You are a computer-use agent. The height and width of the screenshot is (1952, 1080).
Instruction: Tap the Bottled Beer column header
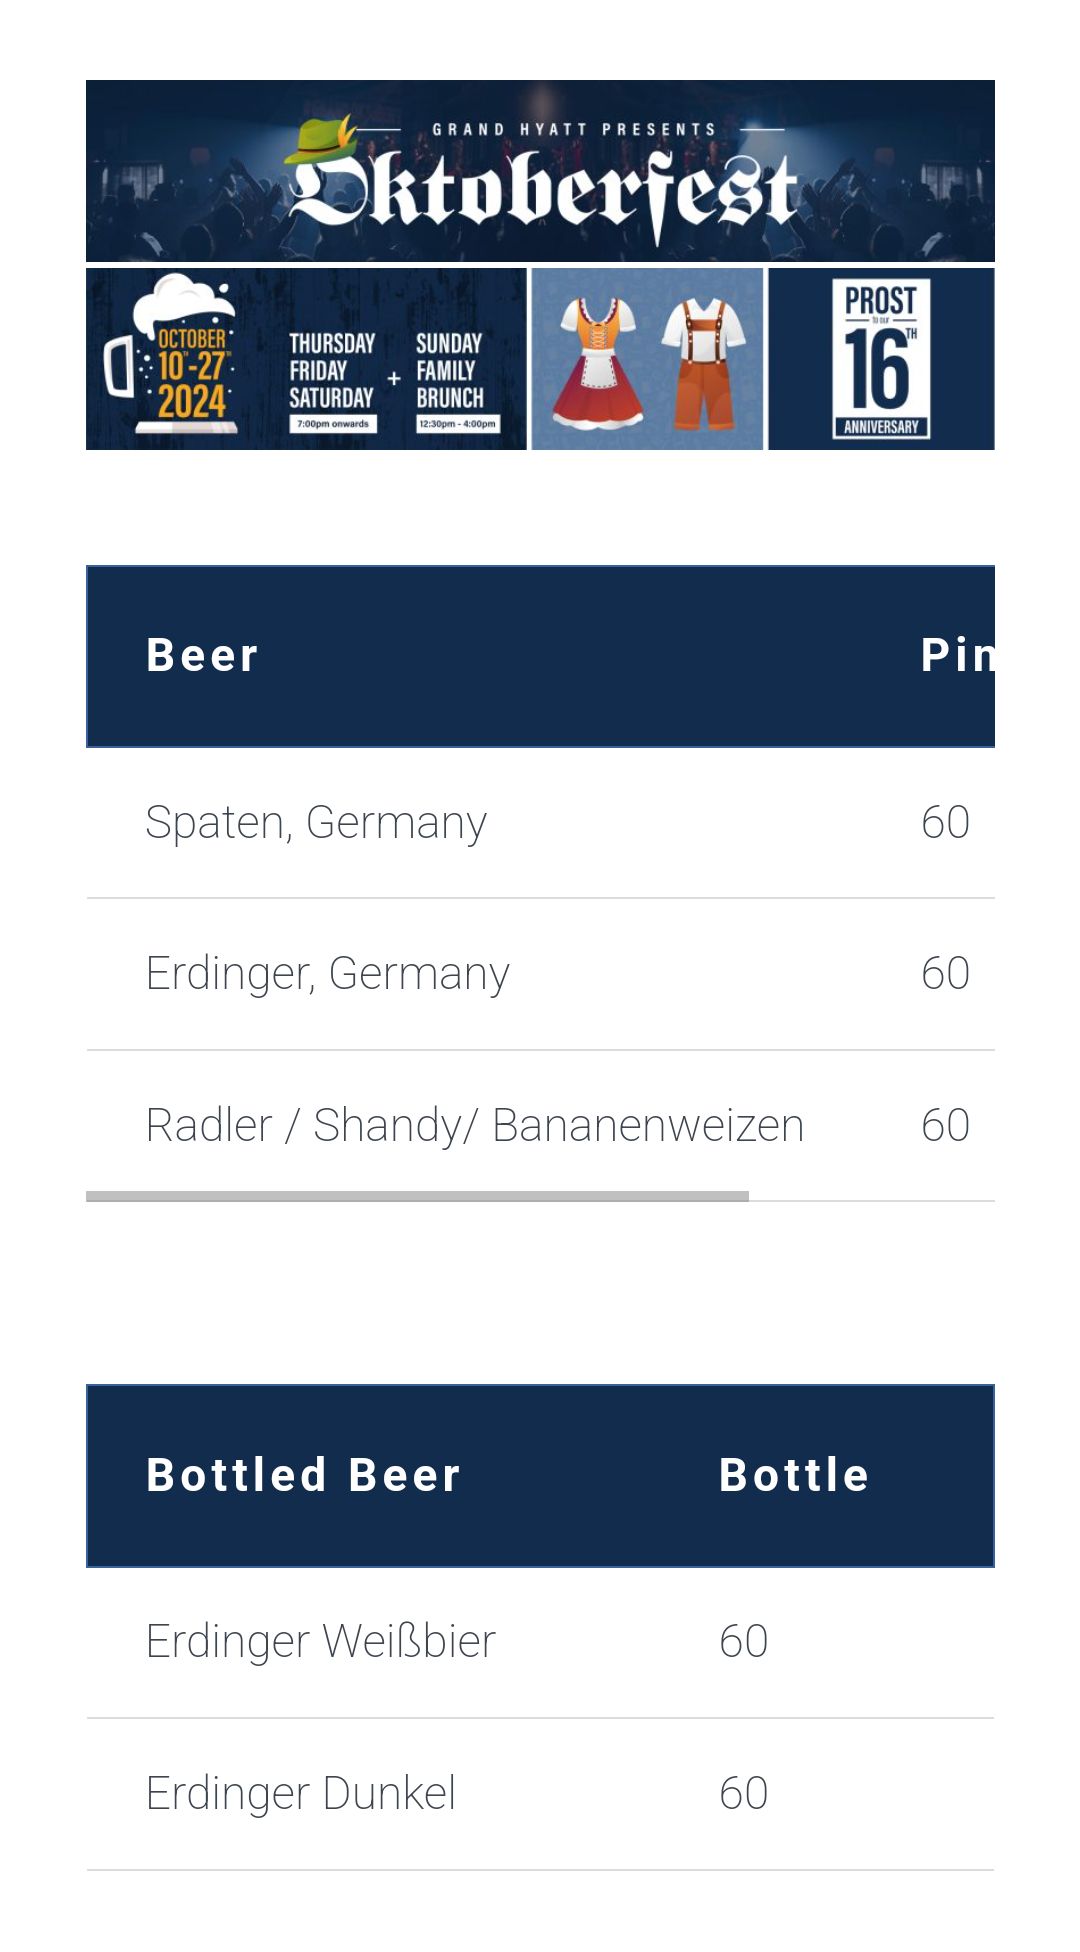304,1476
